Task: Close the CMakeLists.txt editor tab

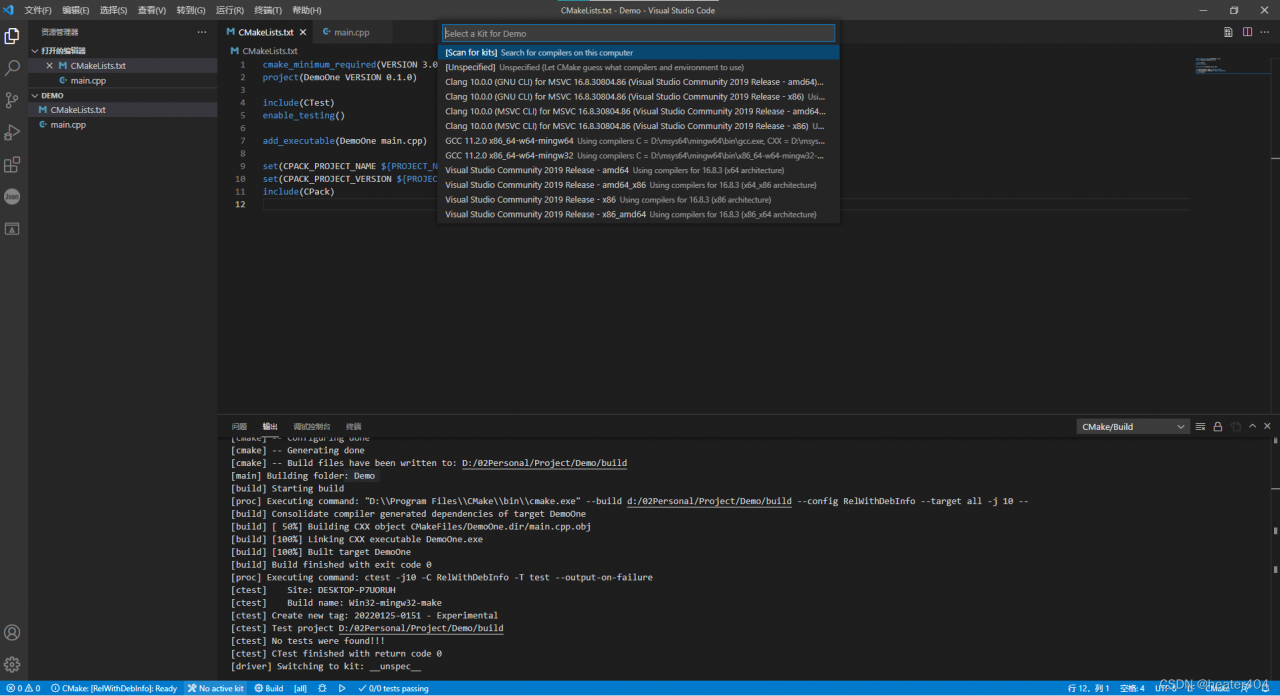Action: point(303,32)
